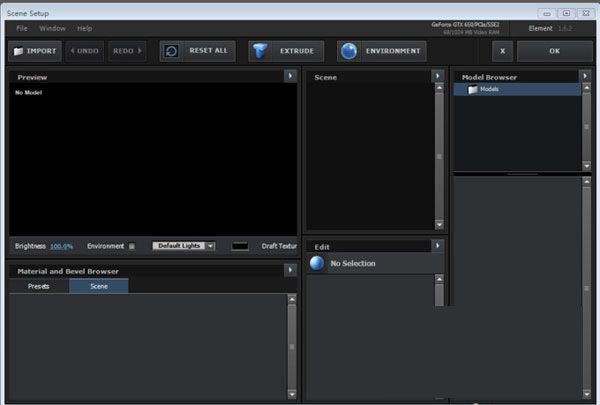Click scroll down arrow in Scene panel
This screenshot has height=405, width=600.
439,225
